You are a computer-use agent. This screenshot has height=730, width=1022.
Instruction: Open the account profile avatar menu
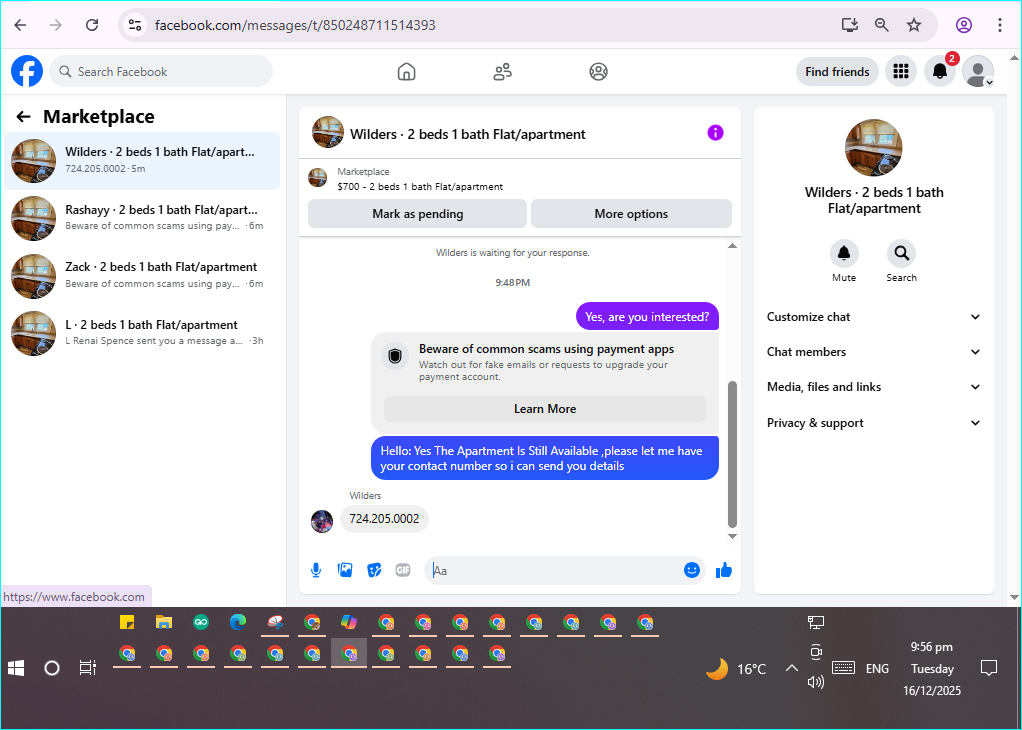(978, 71)
